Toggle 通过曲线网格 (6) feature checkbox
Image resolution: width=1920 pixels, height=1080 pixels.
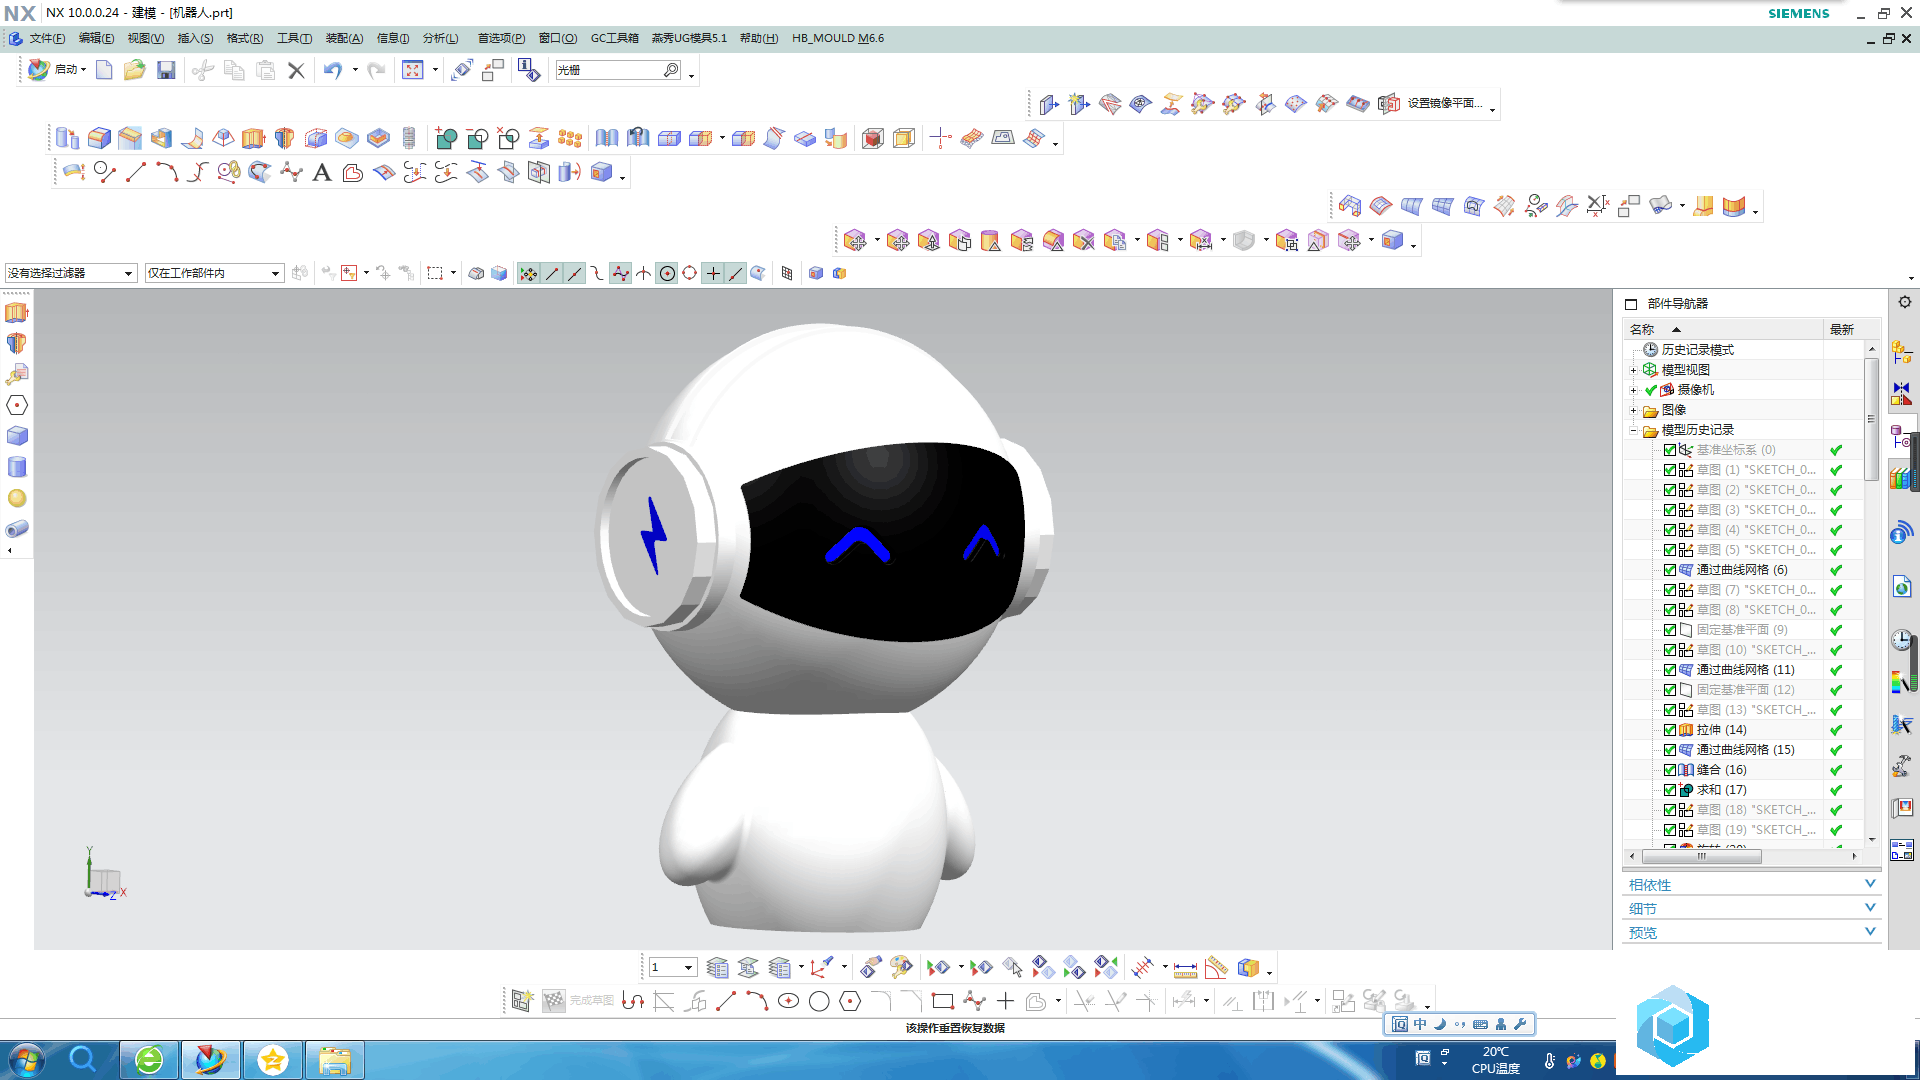[1669, 570]
